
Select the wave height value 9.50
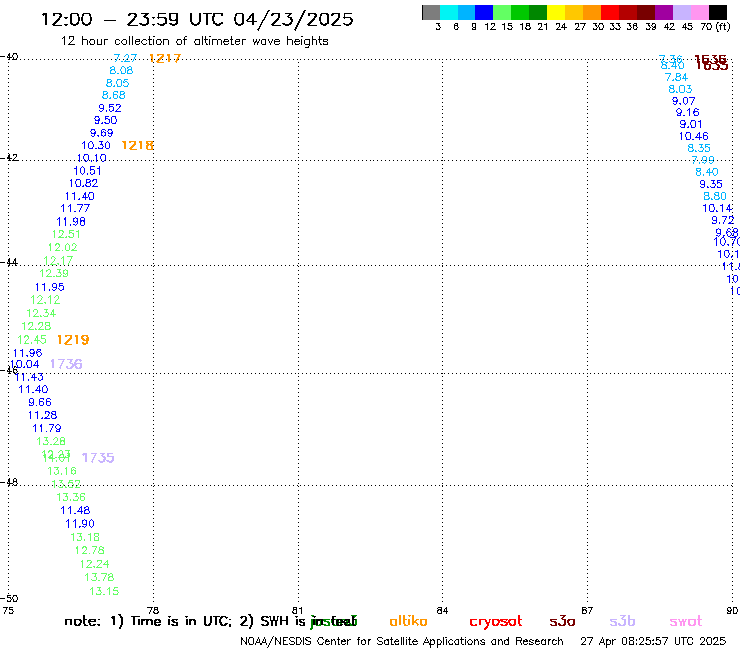pyautogui.click(x=106, y=120)
